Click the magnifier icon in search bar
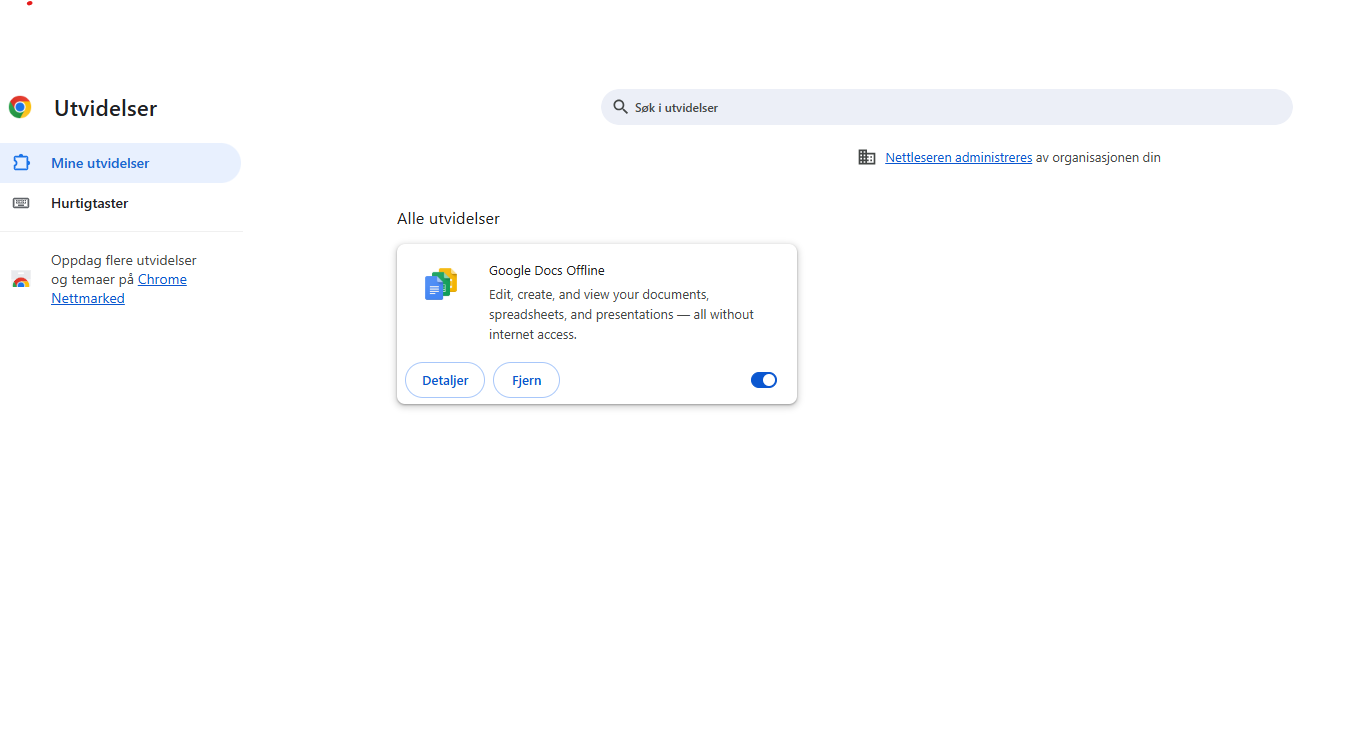The height and width of the screenshot is (749, 1363). tap(621, 107)
